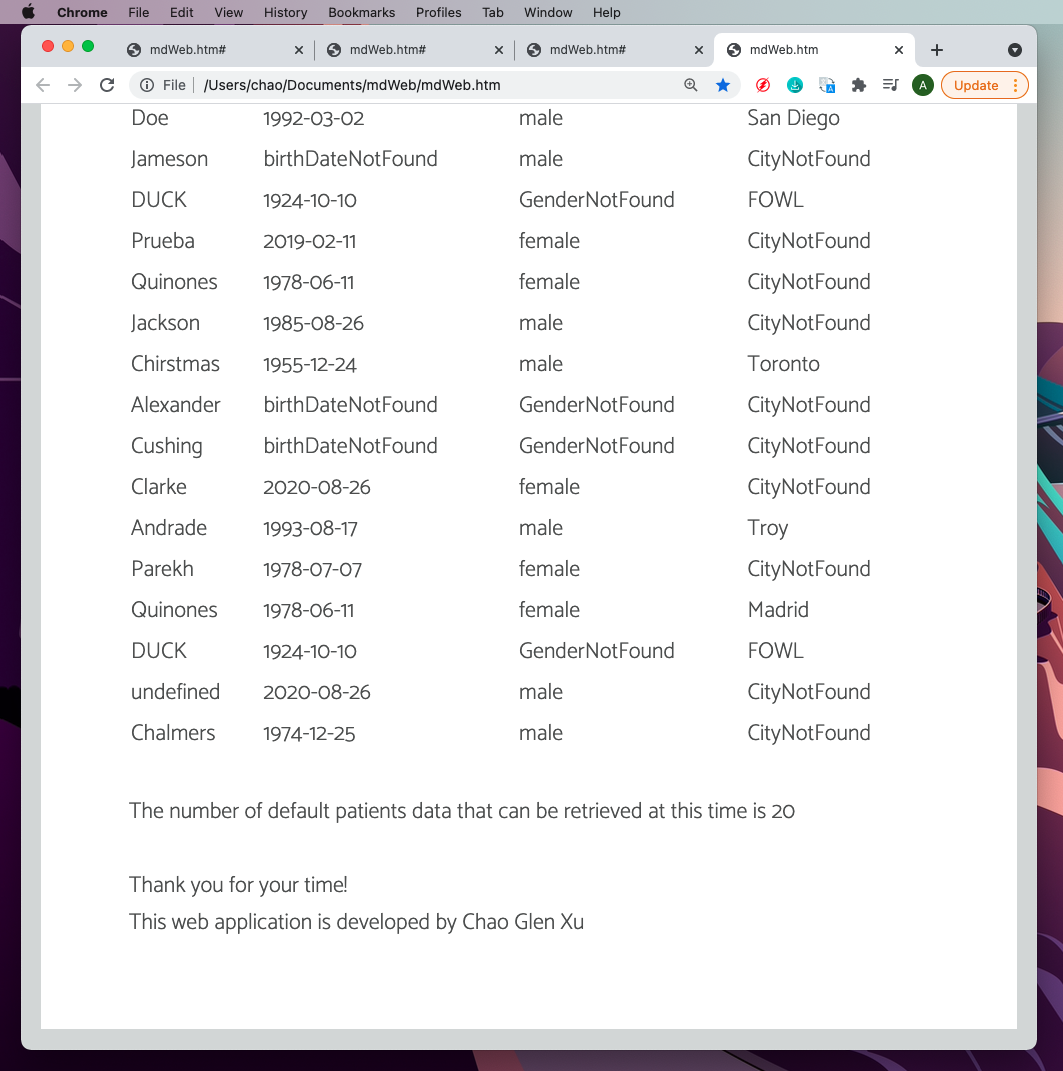Screen dimensions: 1063x1071
Task: Open the Google Translate extension icon
Action: coord(827,85)
